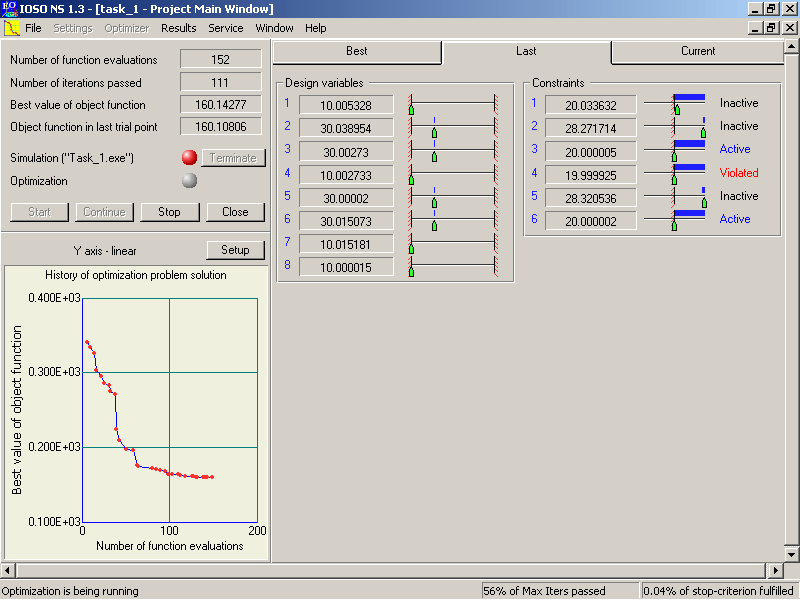Click design variable 5 slider marker
800x600 pixels.
pos(434,203)
